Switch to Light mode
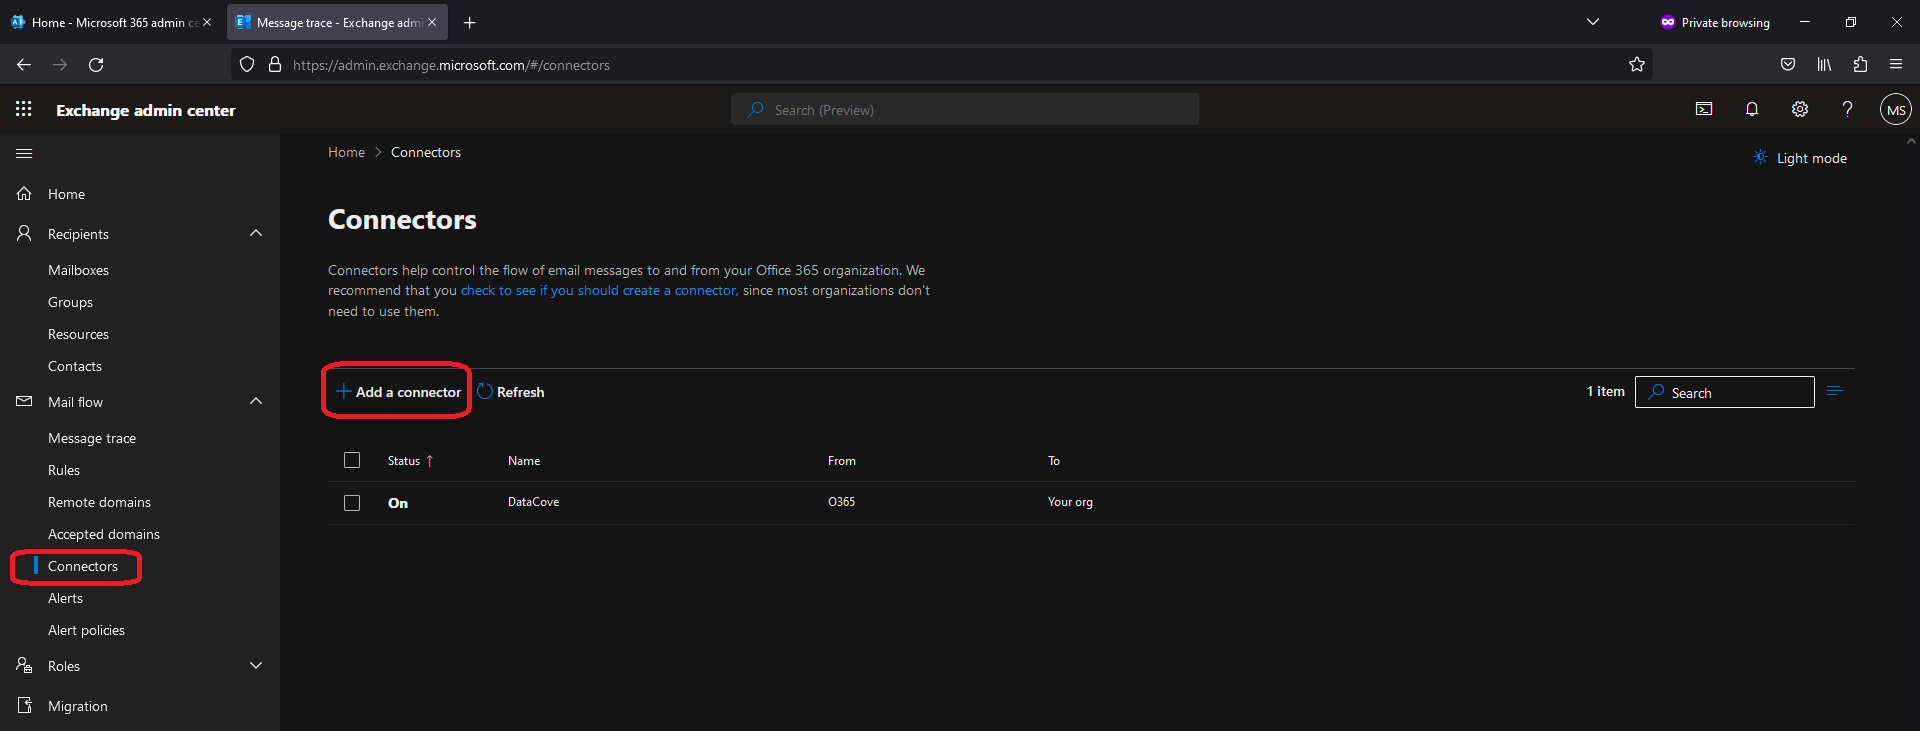The image size is (1920, 731). point(1800,158)
